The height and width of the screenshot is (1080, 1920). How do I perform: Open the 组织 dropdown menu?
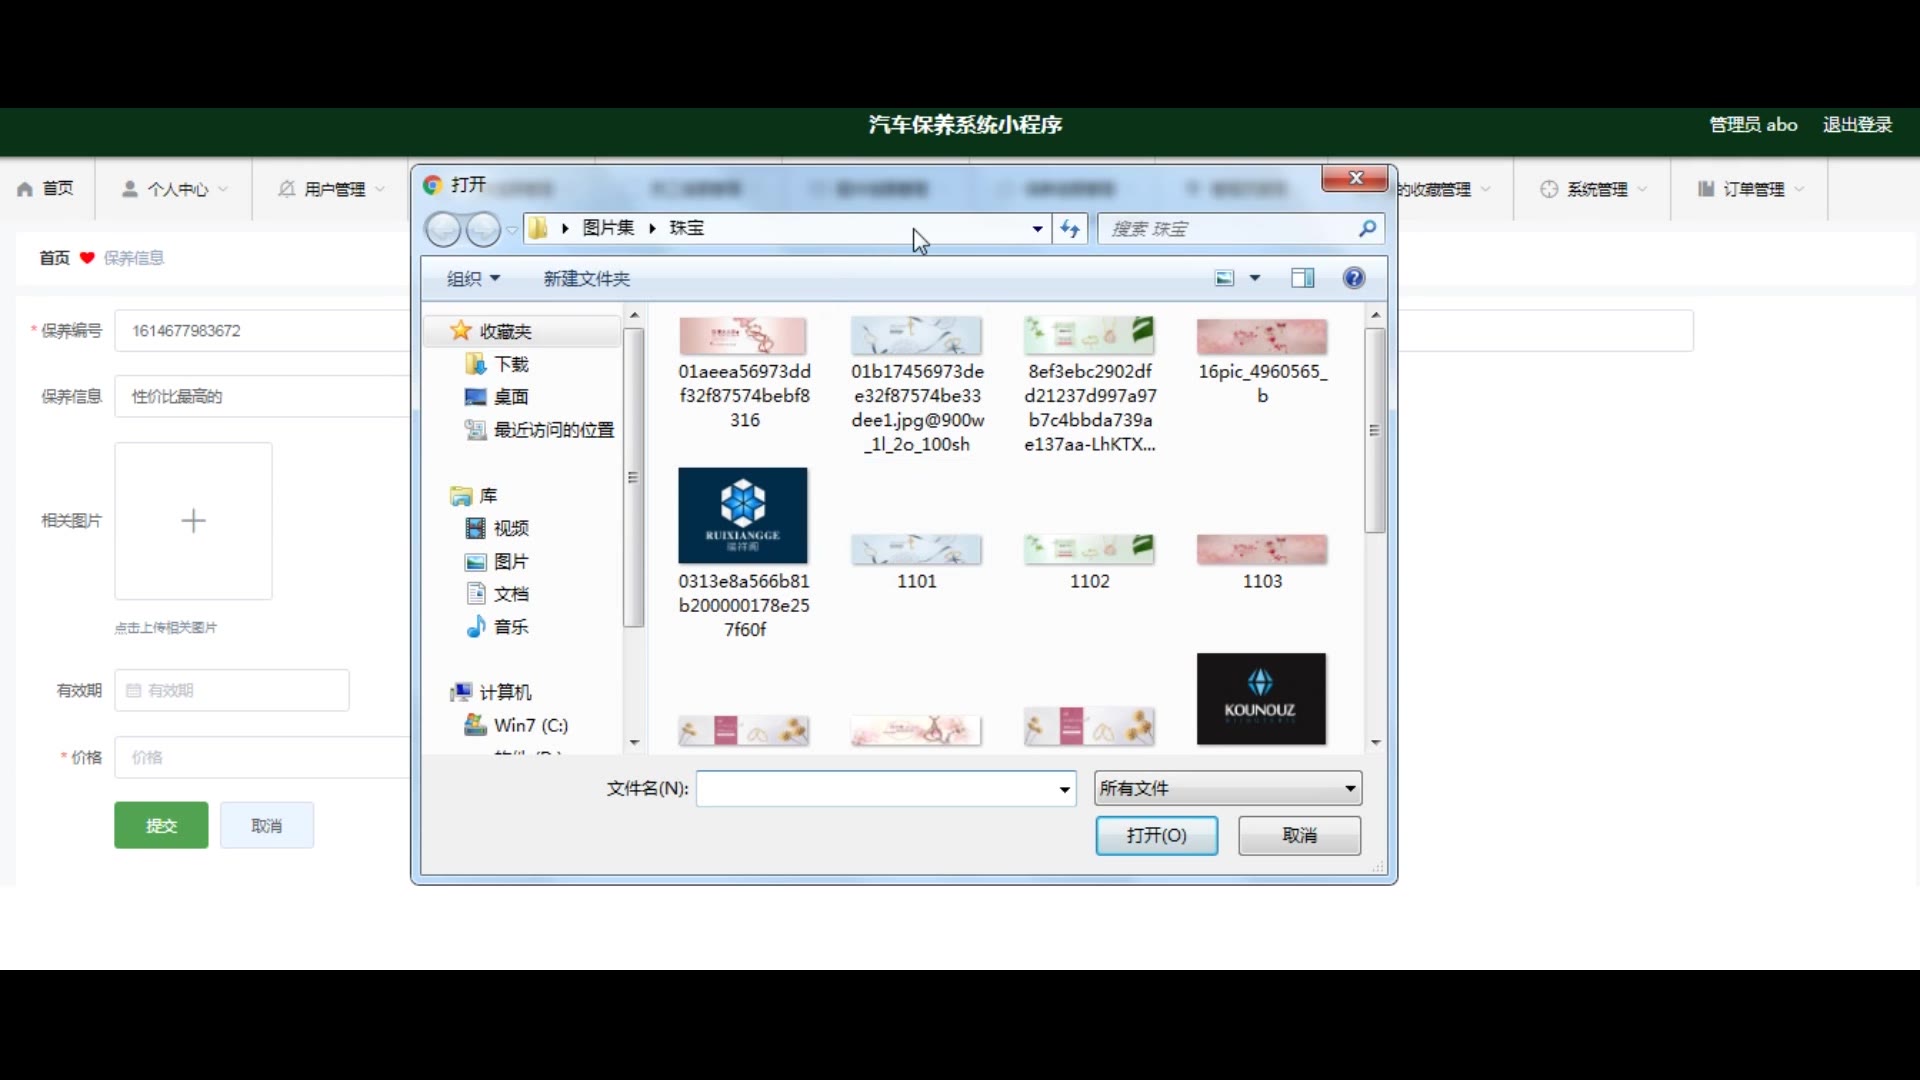click(473, 279)
